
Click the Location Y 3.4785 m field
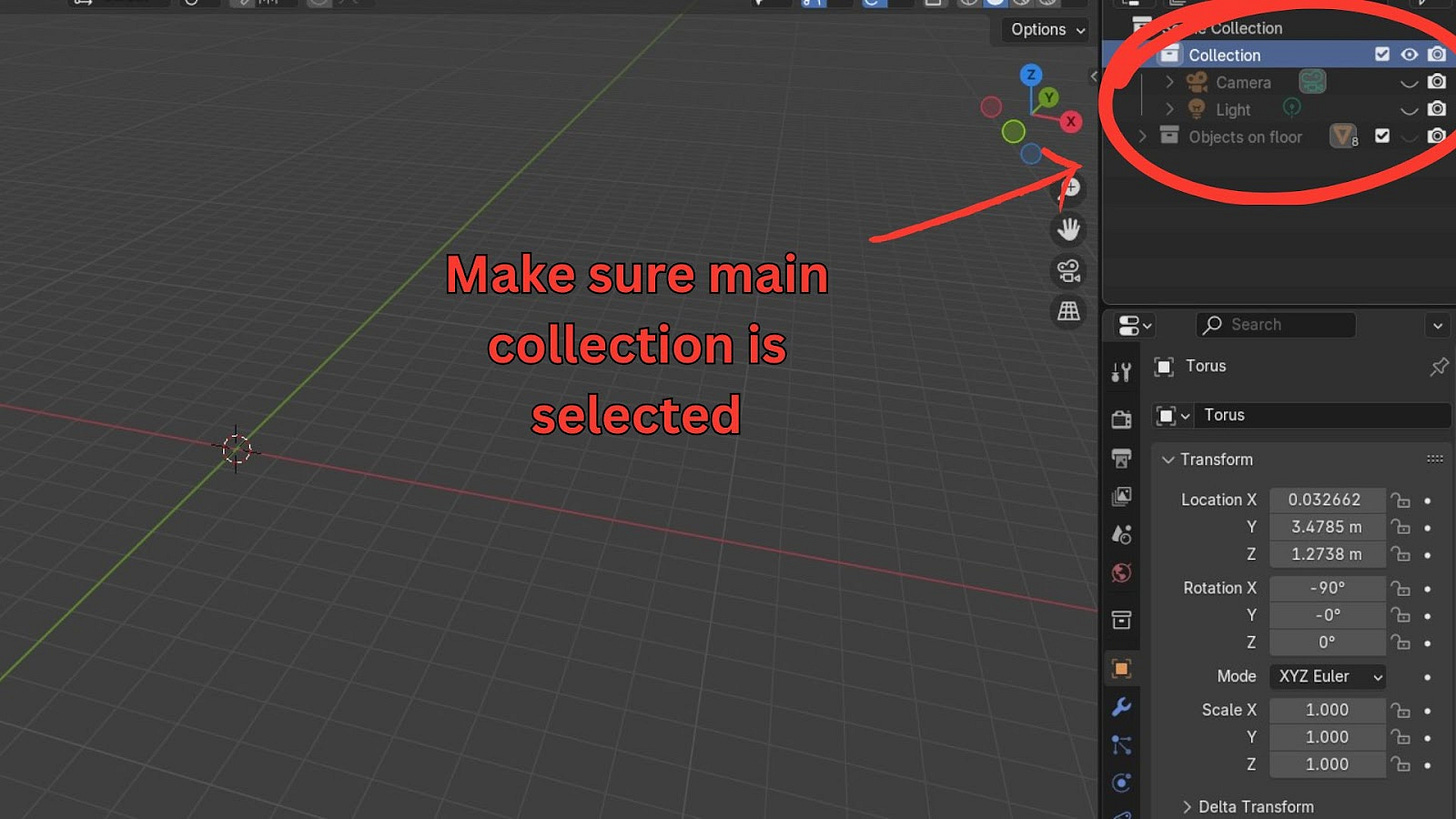tap(1328, 527)
